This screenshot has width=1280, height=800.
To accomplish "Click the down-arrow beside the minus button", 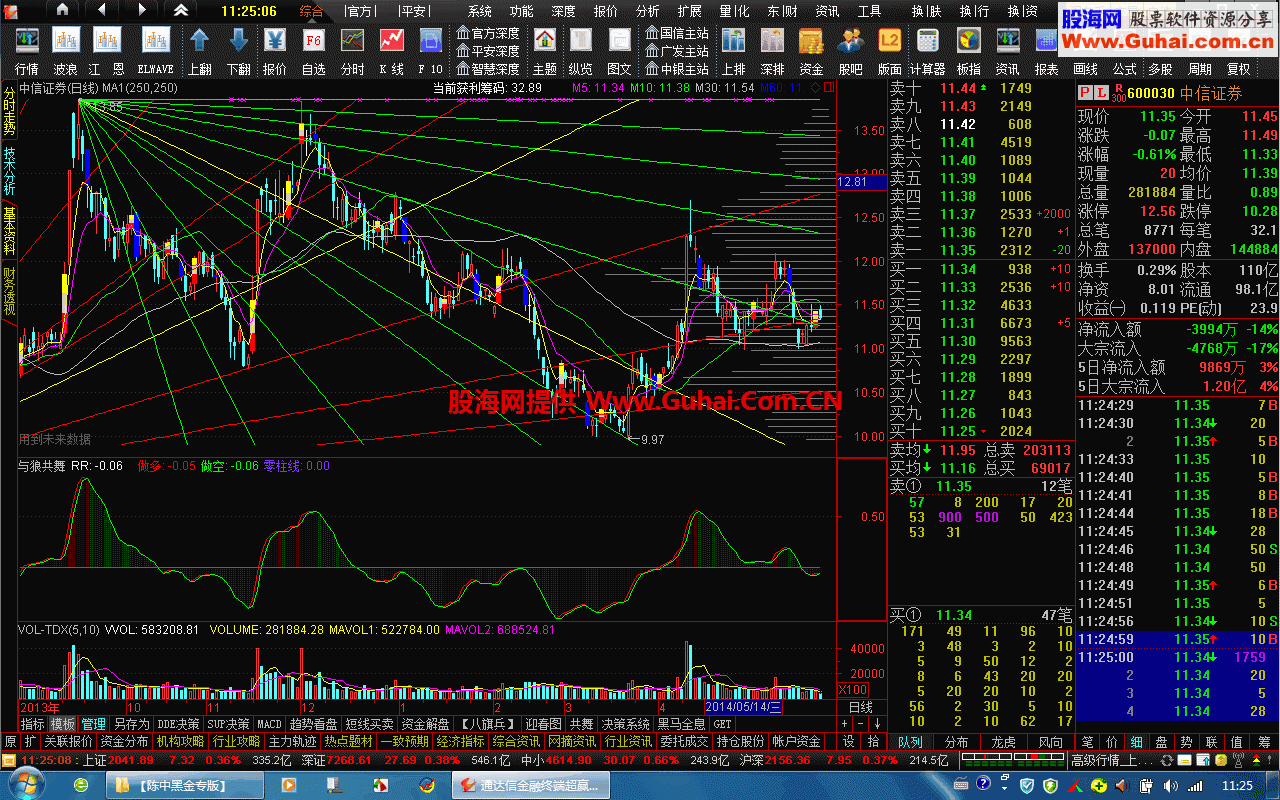I will coord(877,723).
